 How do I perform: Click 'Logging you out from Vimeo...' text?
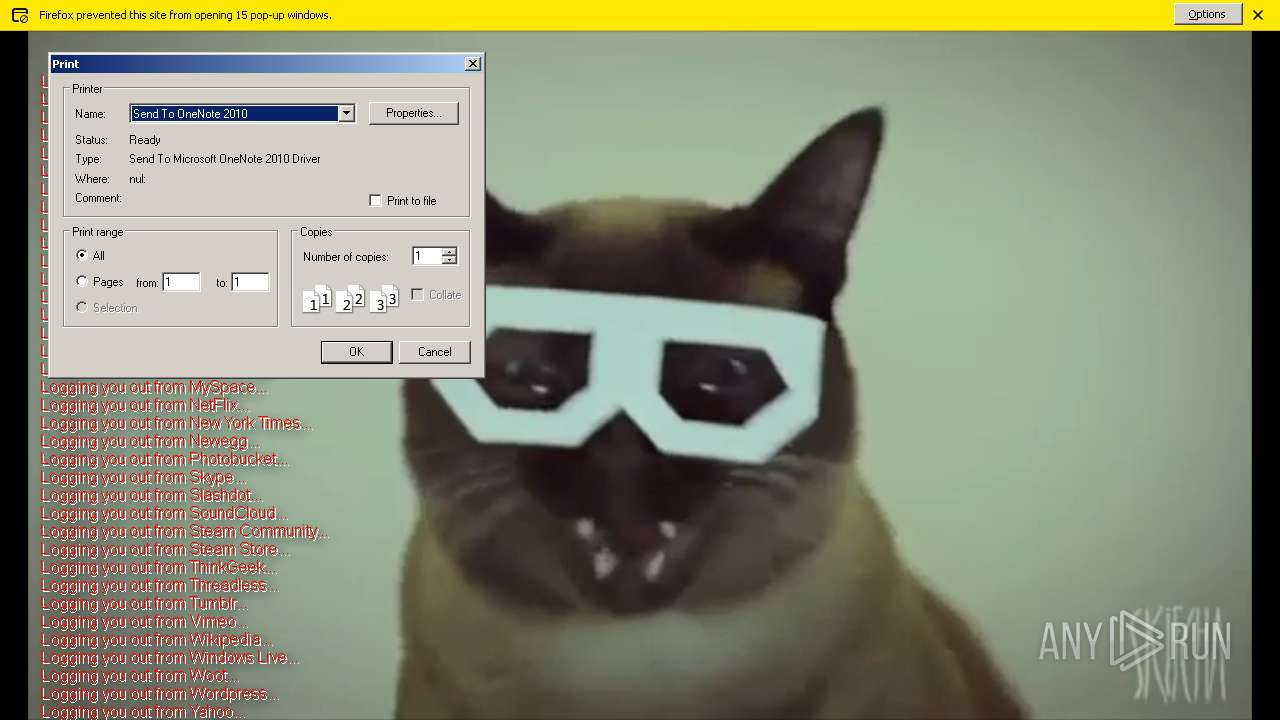pos(145,621)
